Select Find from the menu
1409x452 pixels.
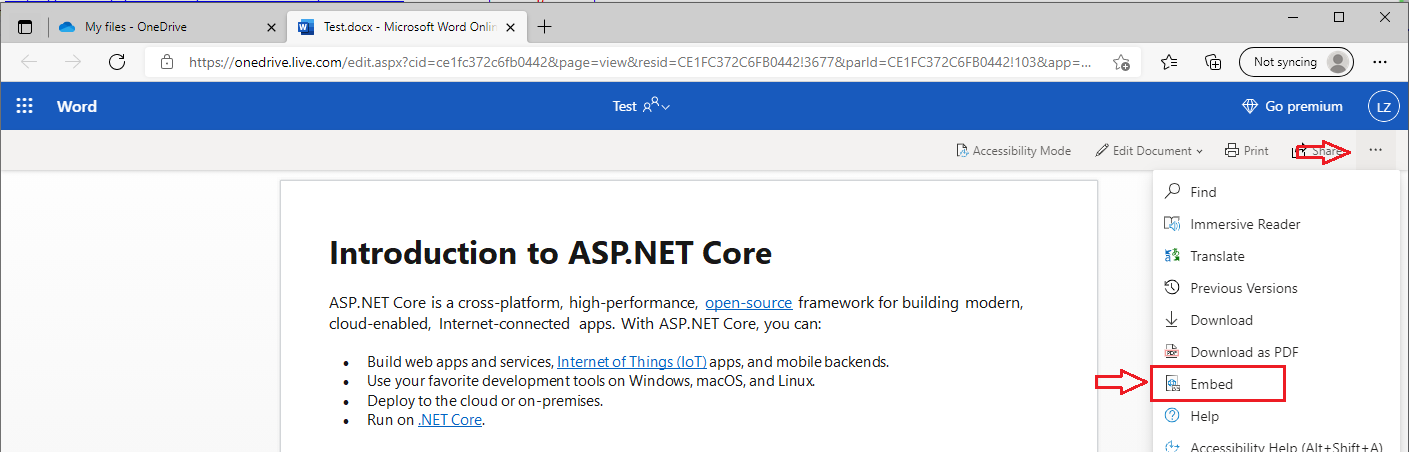[1276, 192]
